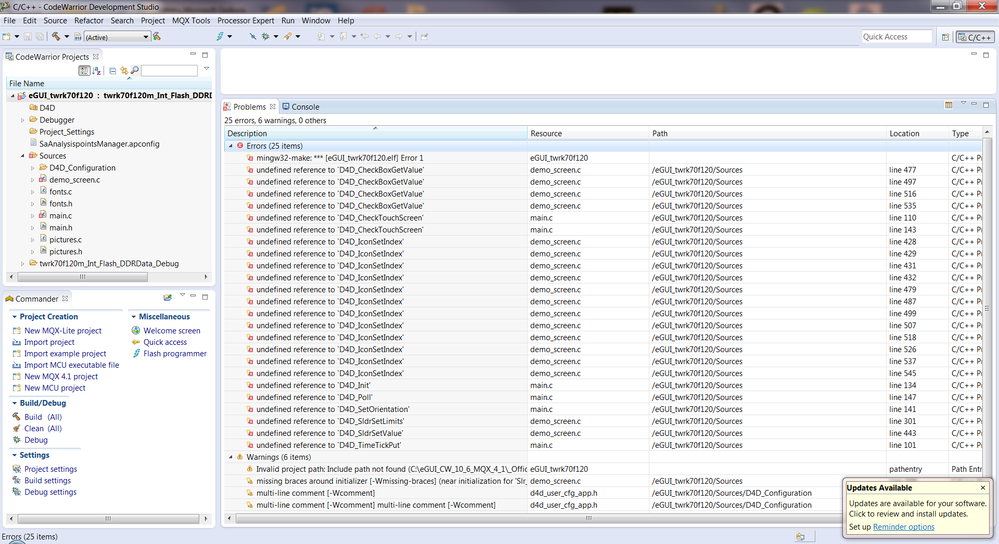999x544 pixels.
Task: Open the (Active) build configuration dropdown
Action: 117,37
